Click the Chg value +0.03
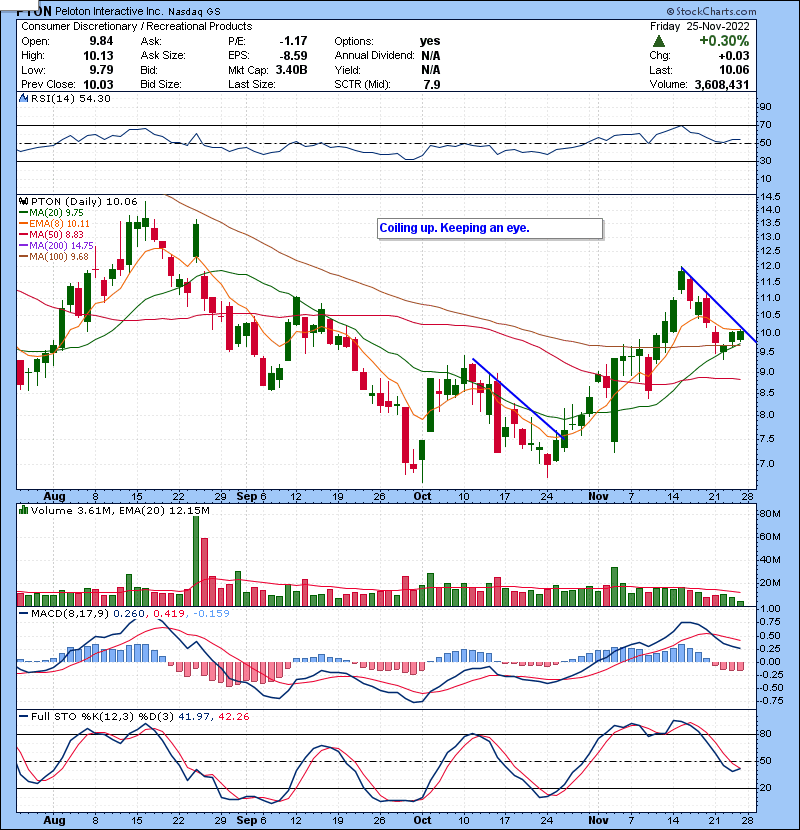The height and width of the screenshot is (830, 800). tap(734, 56)
